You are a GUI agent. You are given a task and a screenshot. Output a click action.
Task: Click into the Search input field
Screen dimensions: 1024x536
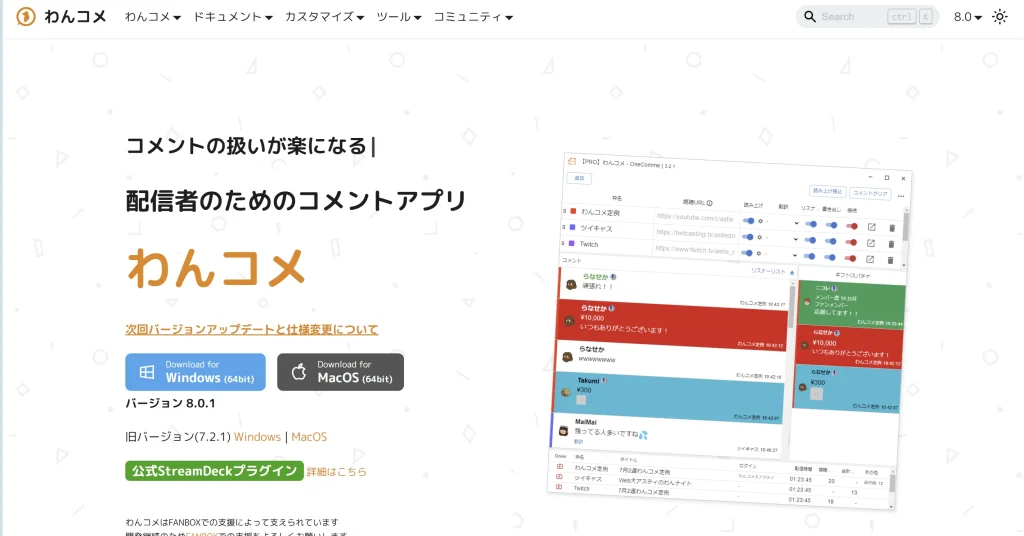pyautogui.click(x=850, y=17)
